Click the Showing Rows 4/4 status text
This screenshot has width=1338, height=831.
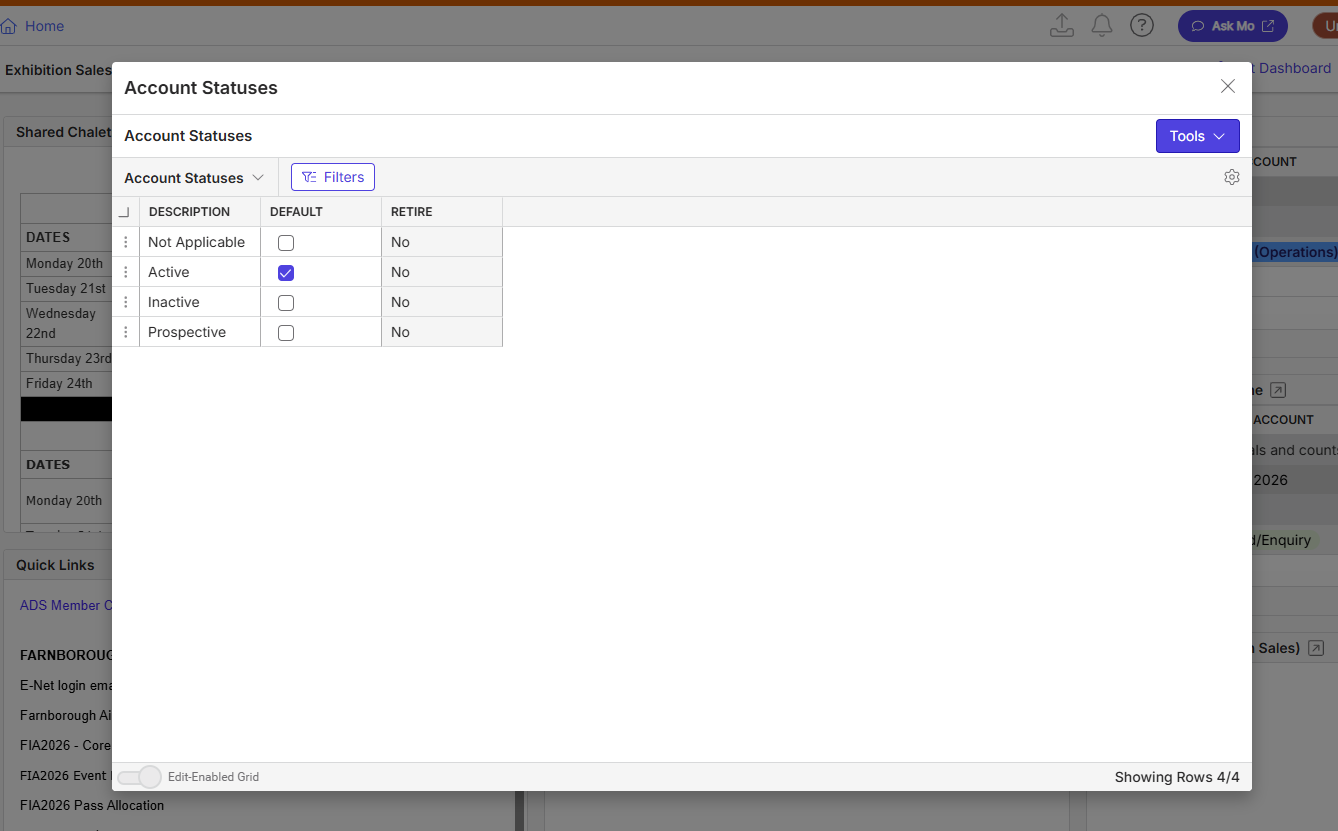point(1177,777)
